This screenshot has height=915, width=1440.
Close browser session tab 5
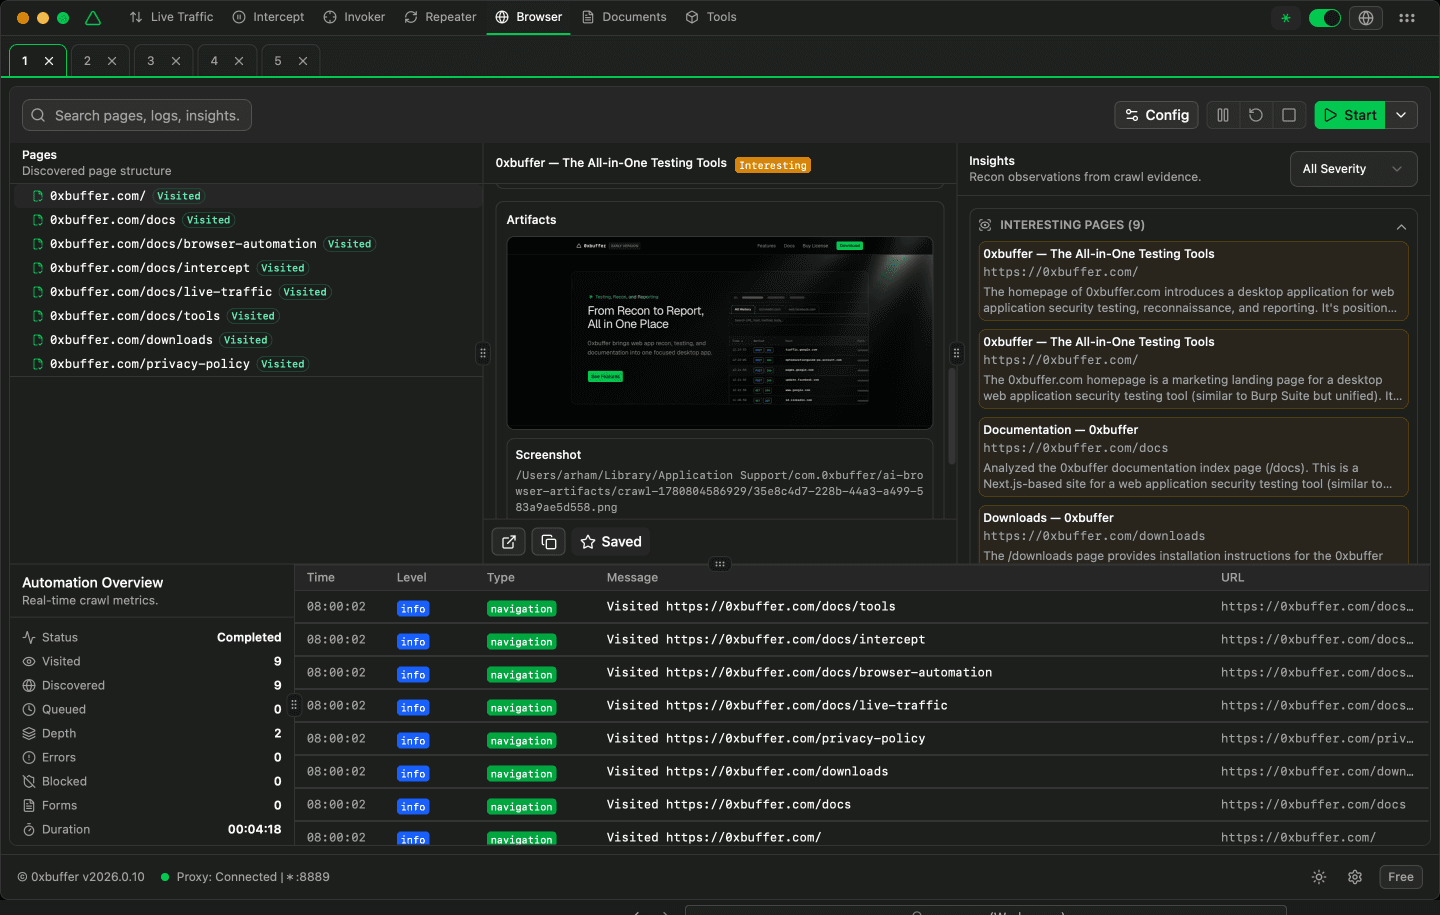pos(303,61)
